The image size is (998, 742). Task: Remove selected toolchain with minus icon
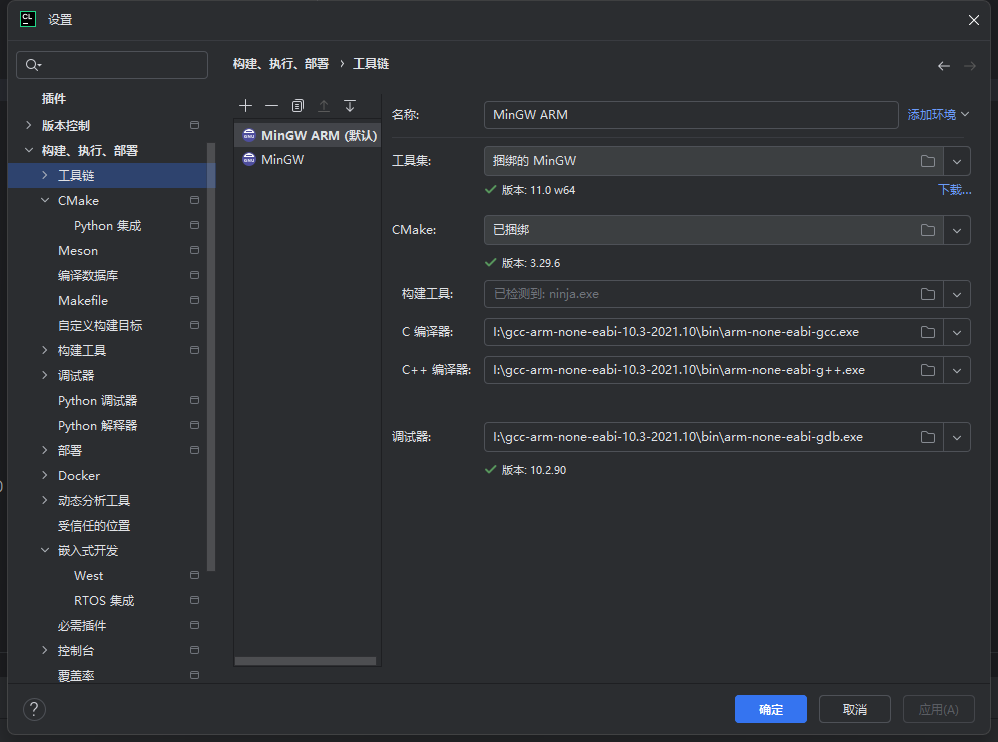(x=271, y=106)
